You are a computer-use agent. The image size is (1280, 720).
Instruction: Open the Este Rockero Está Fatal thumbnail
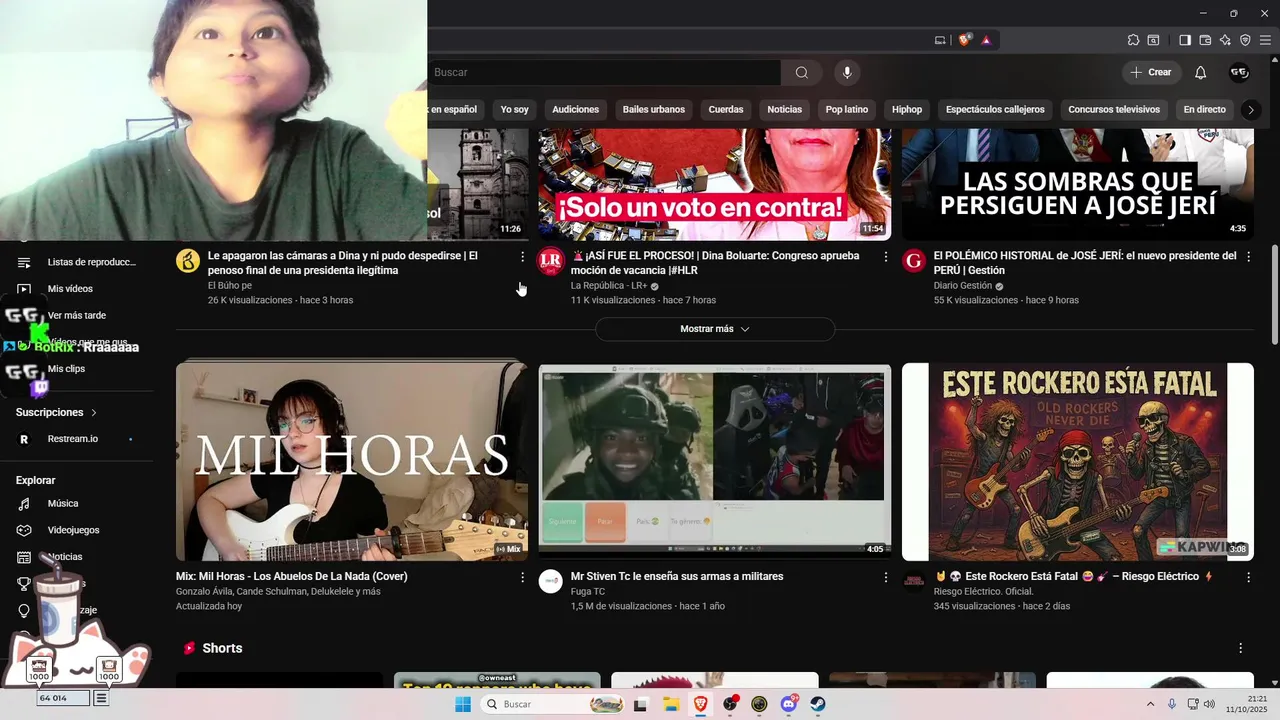coord(1078,461)
